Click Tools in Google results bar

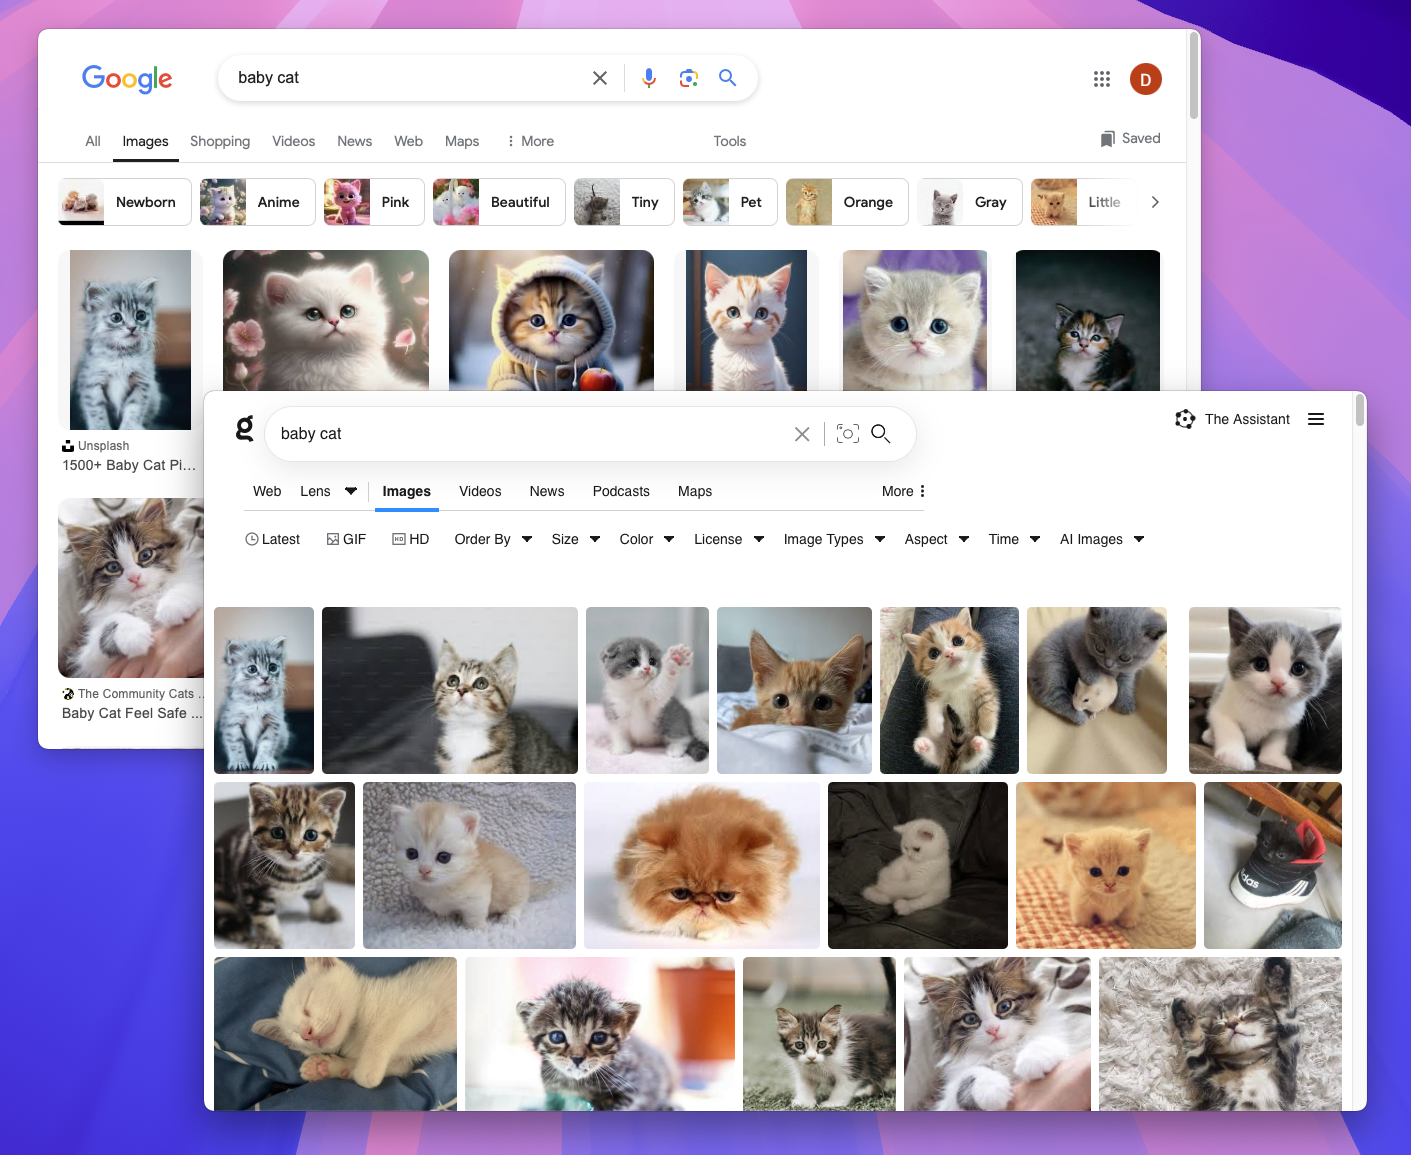click(729, 141)
